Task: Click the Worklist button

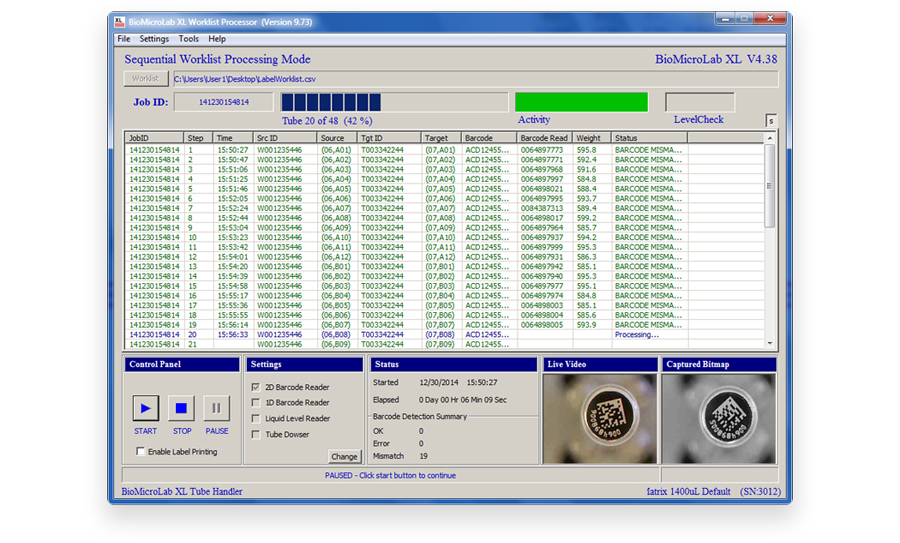Action: (146, 78)
